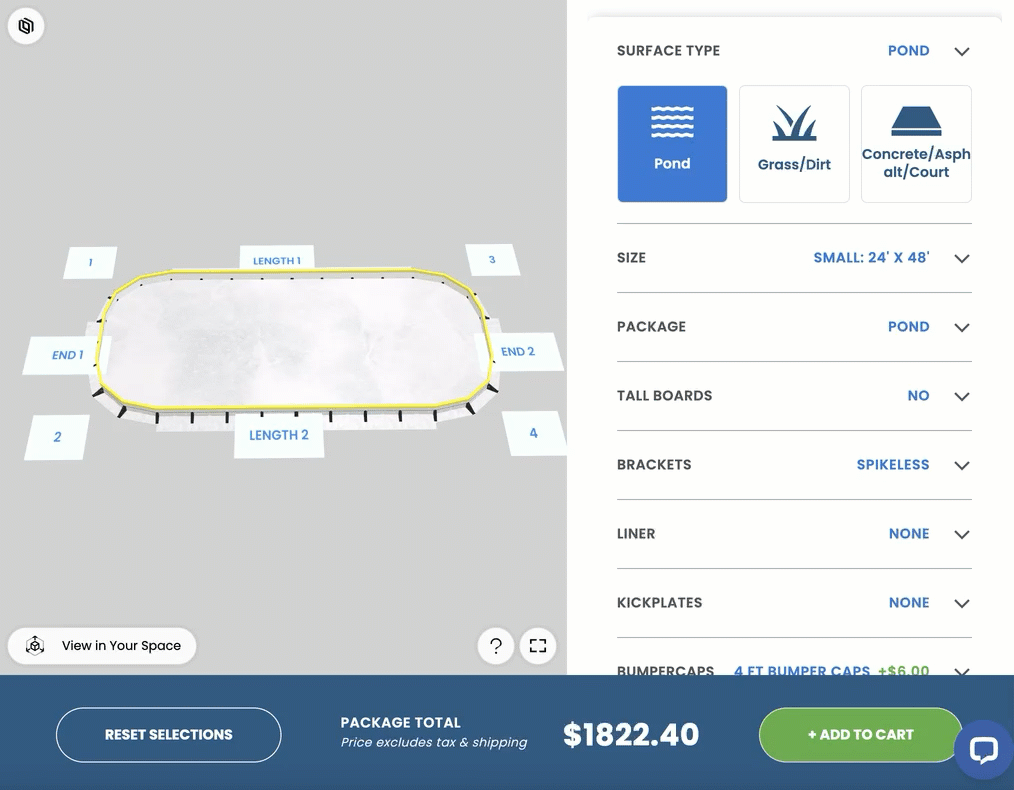Viewport: 1014px width, 790px height.
Task: Click the Add to Cart button
Action: [x=860, y=735]
